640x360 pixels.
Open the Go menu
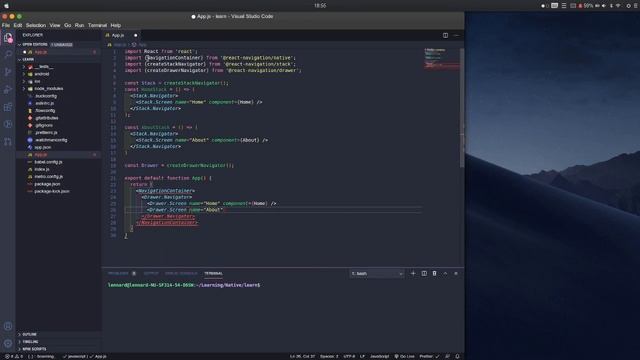tap(67, 25)
